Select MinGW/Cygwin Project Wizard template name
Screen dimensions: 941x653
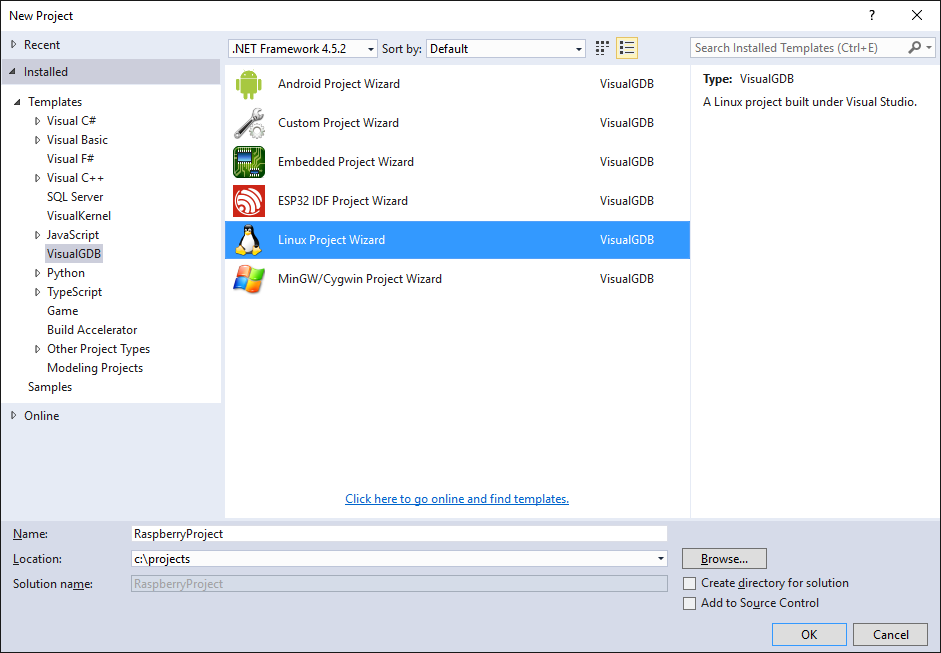pyautogui.click(x=359, y=279)
